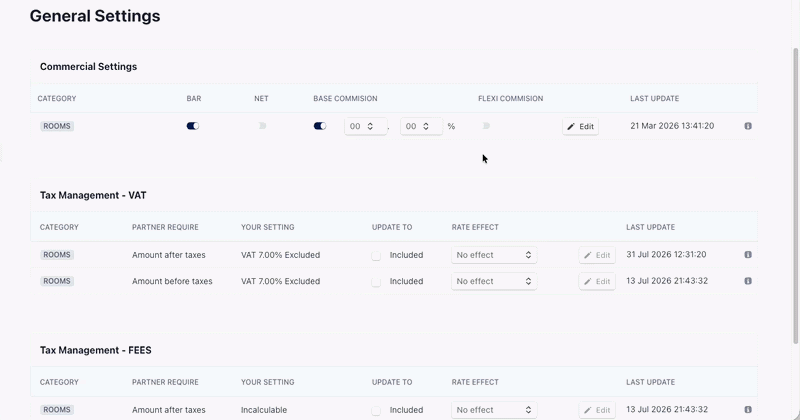Click 'Tax Management - FEES' heading
800x420 pixels.
coord(96,350)
